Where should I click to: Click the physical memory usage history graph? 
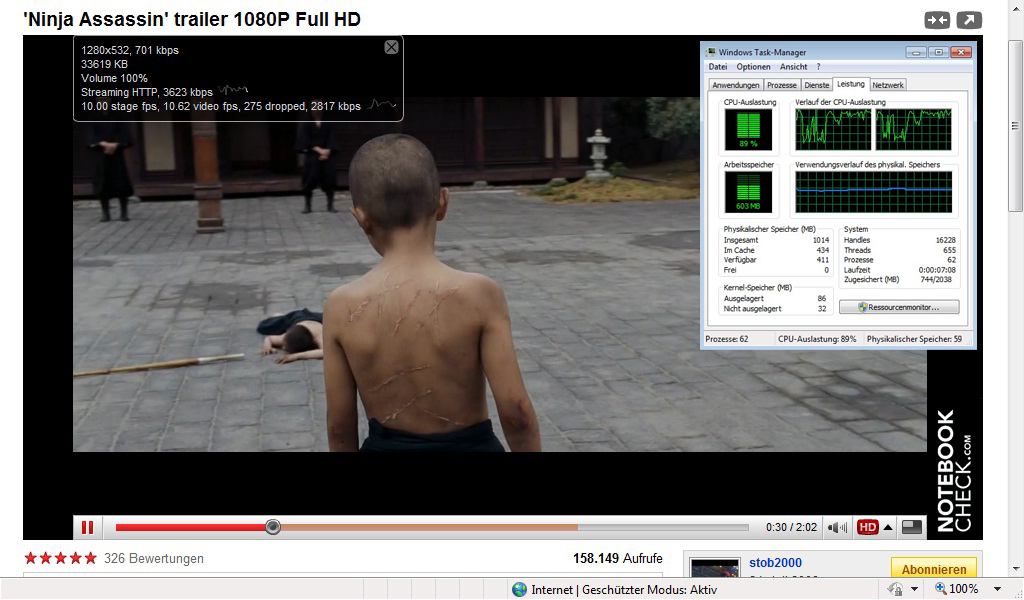(x=874, y=192)
